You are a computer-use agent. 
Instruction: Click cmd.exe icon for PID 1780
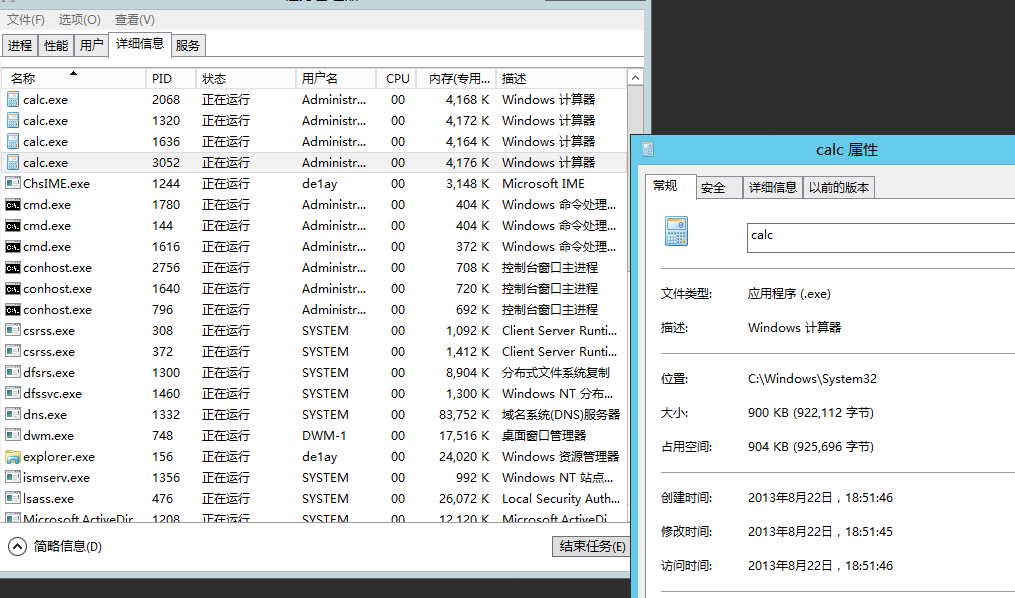tap(12, 205)
